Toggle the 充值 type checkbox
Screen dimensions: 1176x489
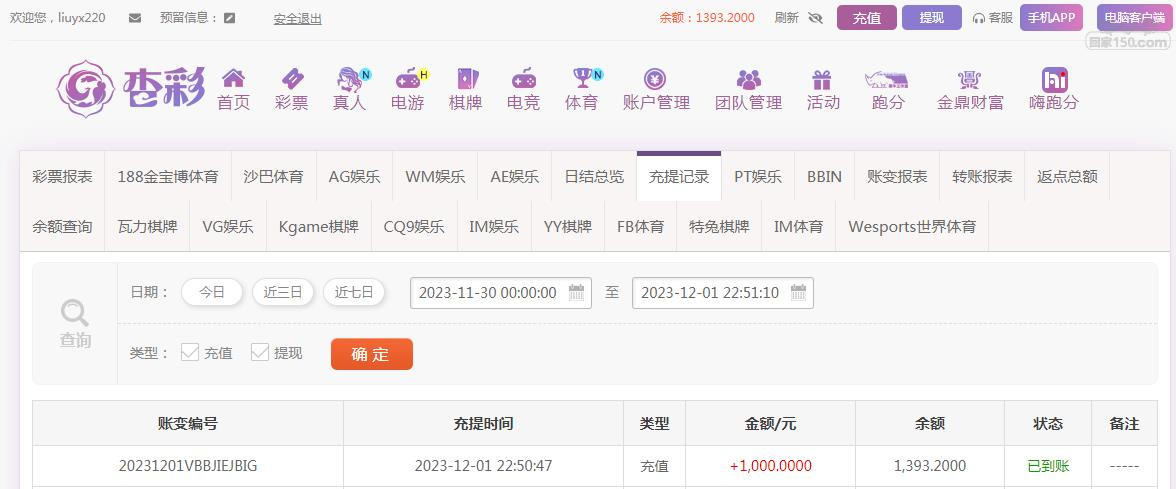pyautogui.click(x=190, y=352)
